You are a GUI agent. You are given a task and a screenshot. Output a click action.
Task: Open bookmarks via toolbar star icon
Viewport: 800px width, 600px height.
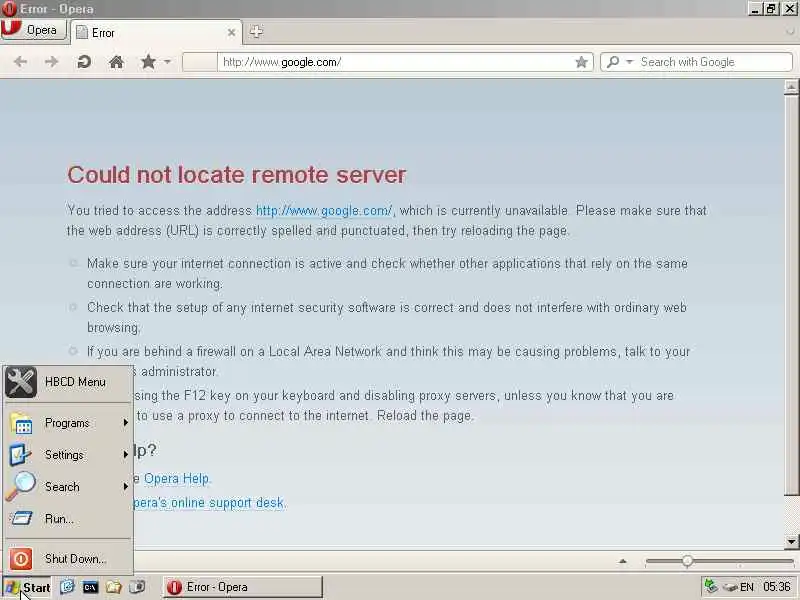[x=148, y=62]
